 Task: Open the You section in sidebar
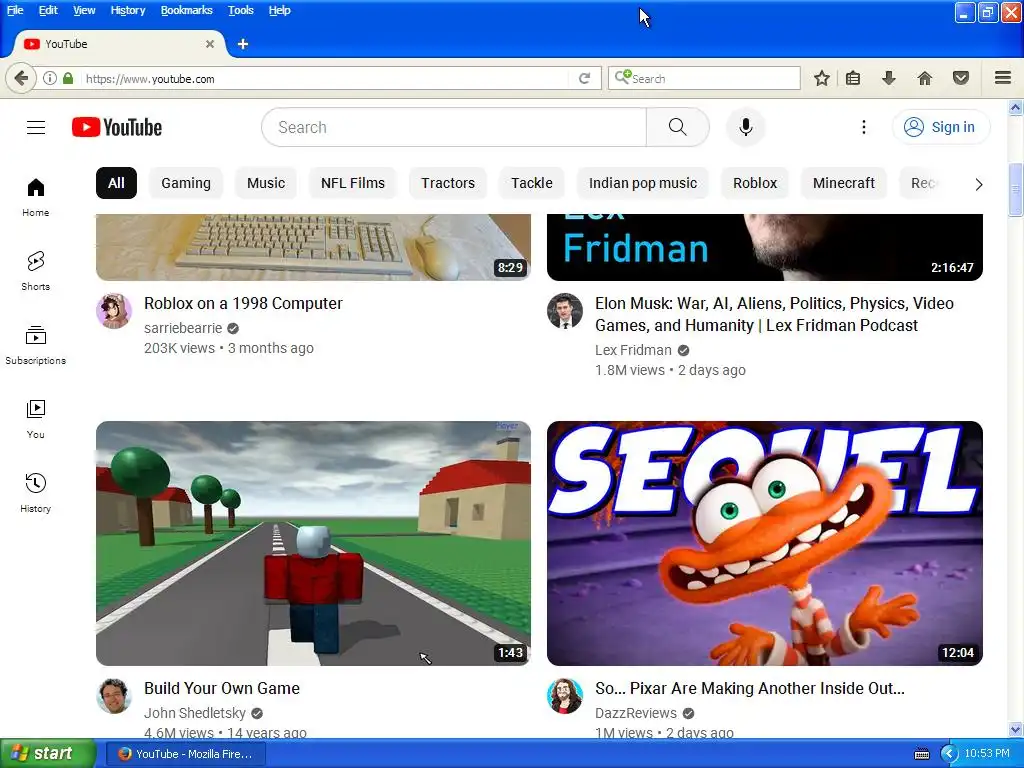coord(35,419)
